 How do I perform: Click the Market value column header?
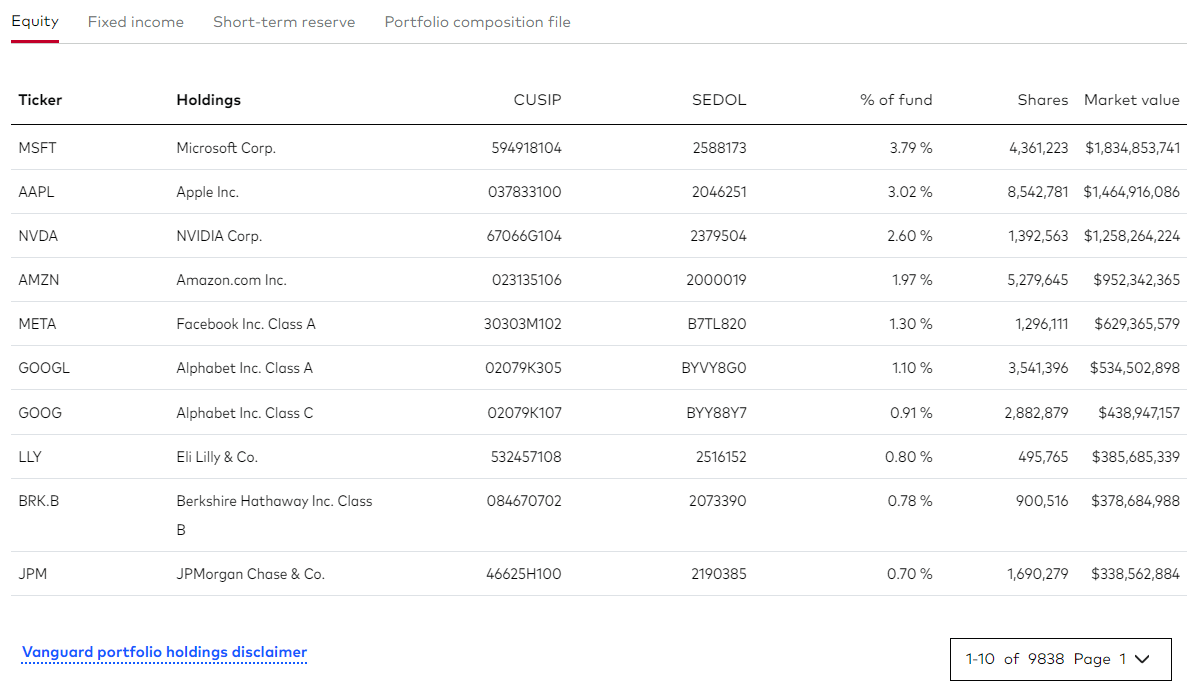[x=1131, y=100]
